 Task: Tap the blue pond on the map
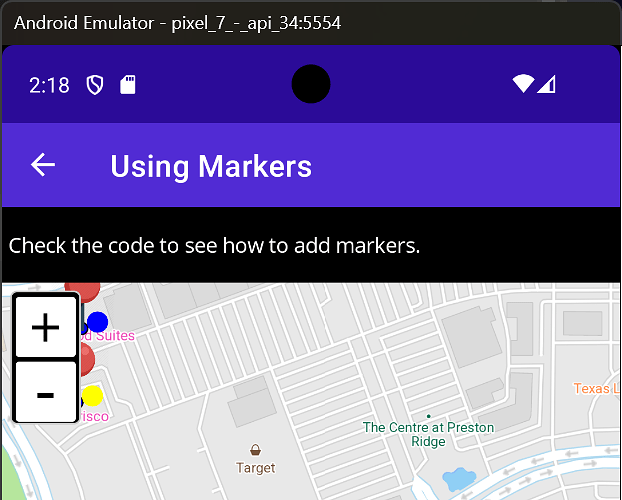[x=458, y=479]
